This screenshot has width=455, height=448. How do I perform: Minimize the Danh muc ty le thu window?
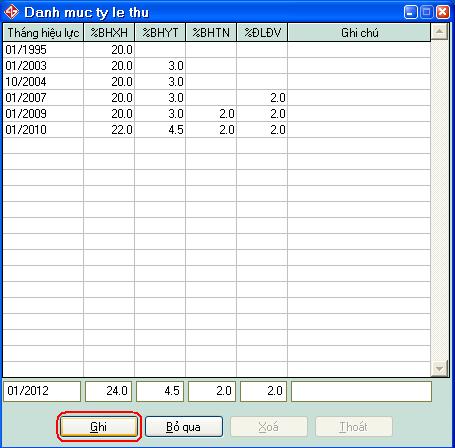411,12
